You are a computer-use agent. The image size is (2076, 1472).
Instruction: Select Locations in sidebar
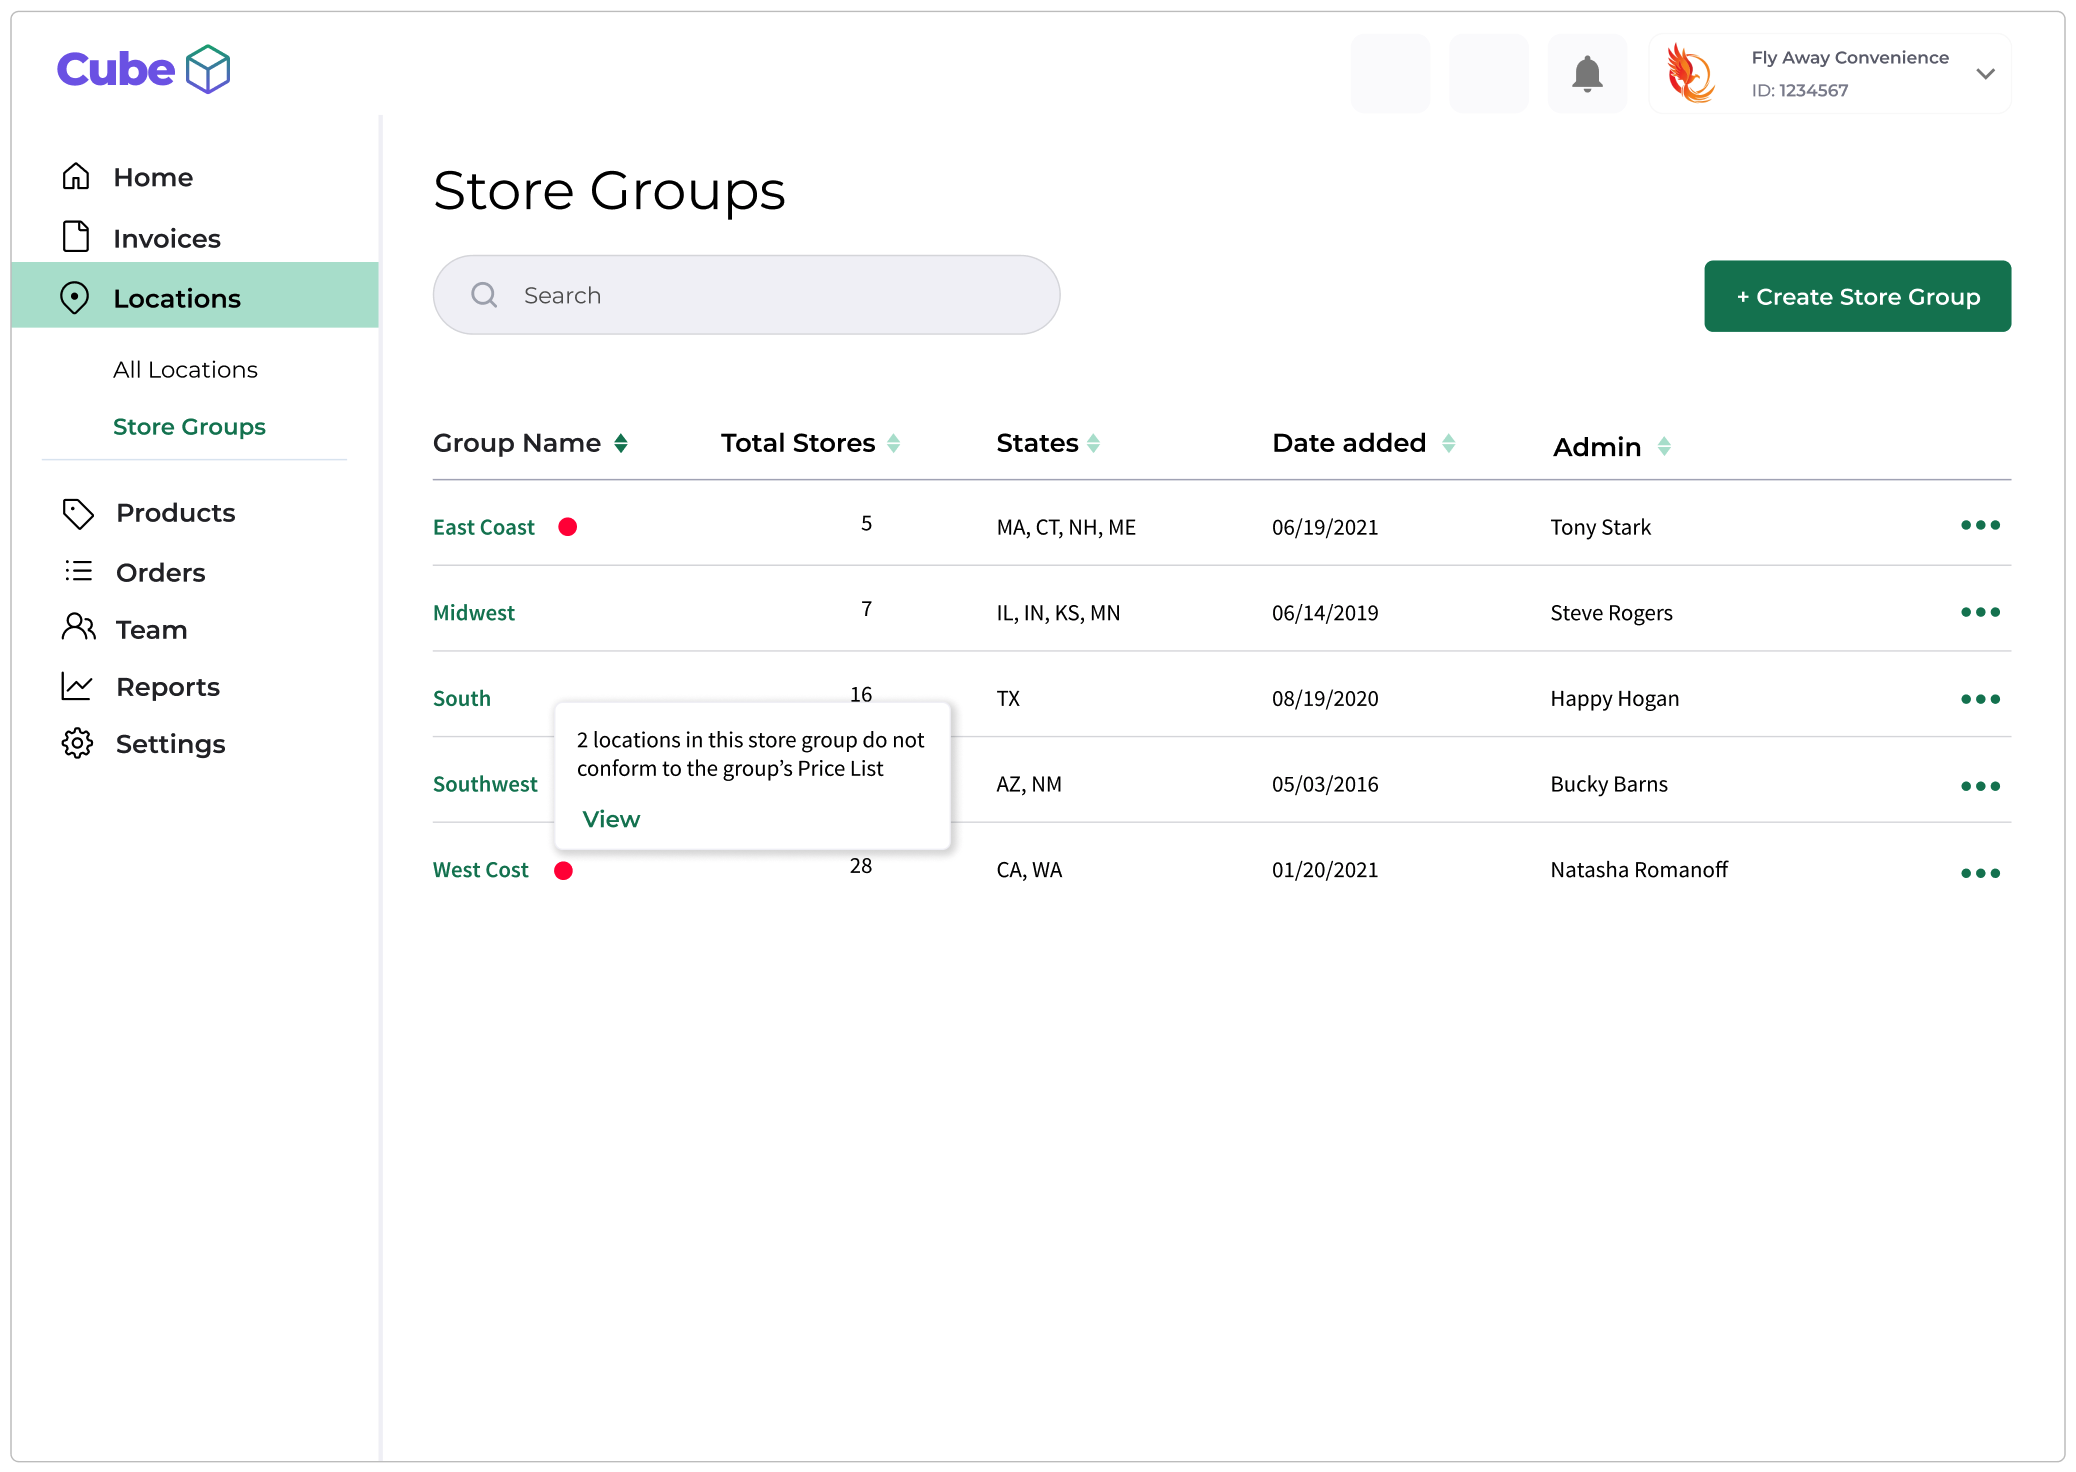(195, 295)
